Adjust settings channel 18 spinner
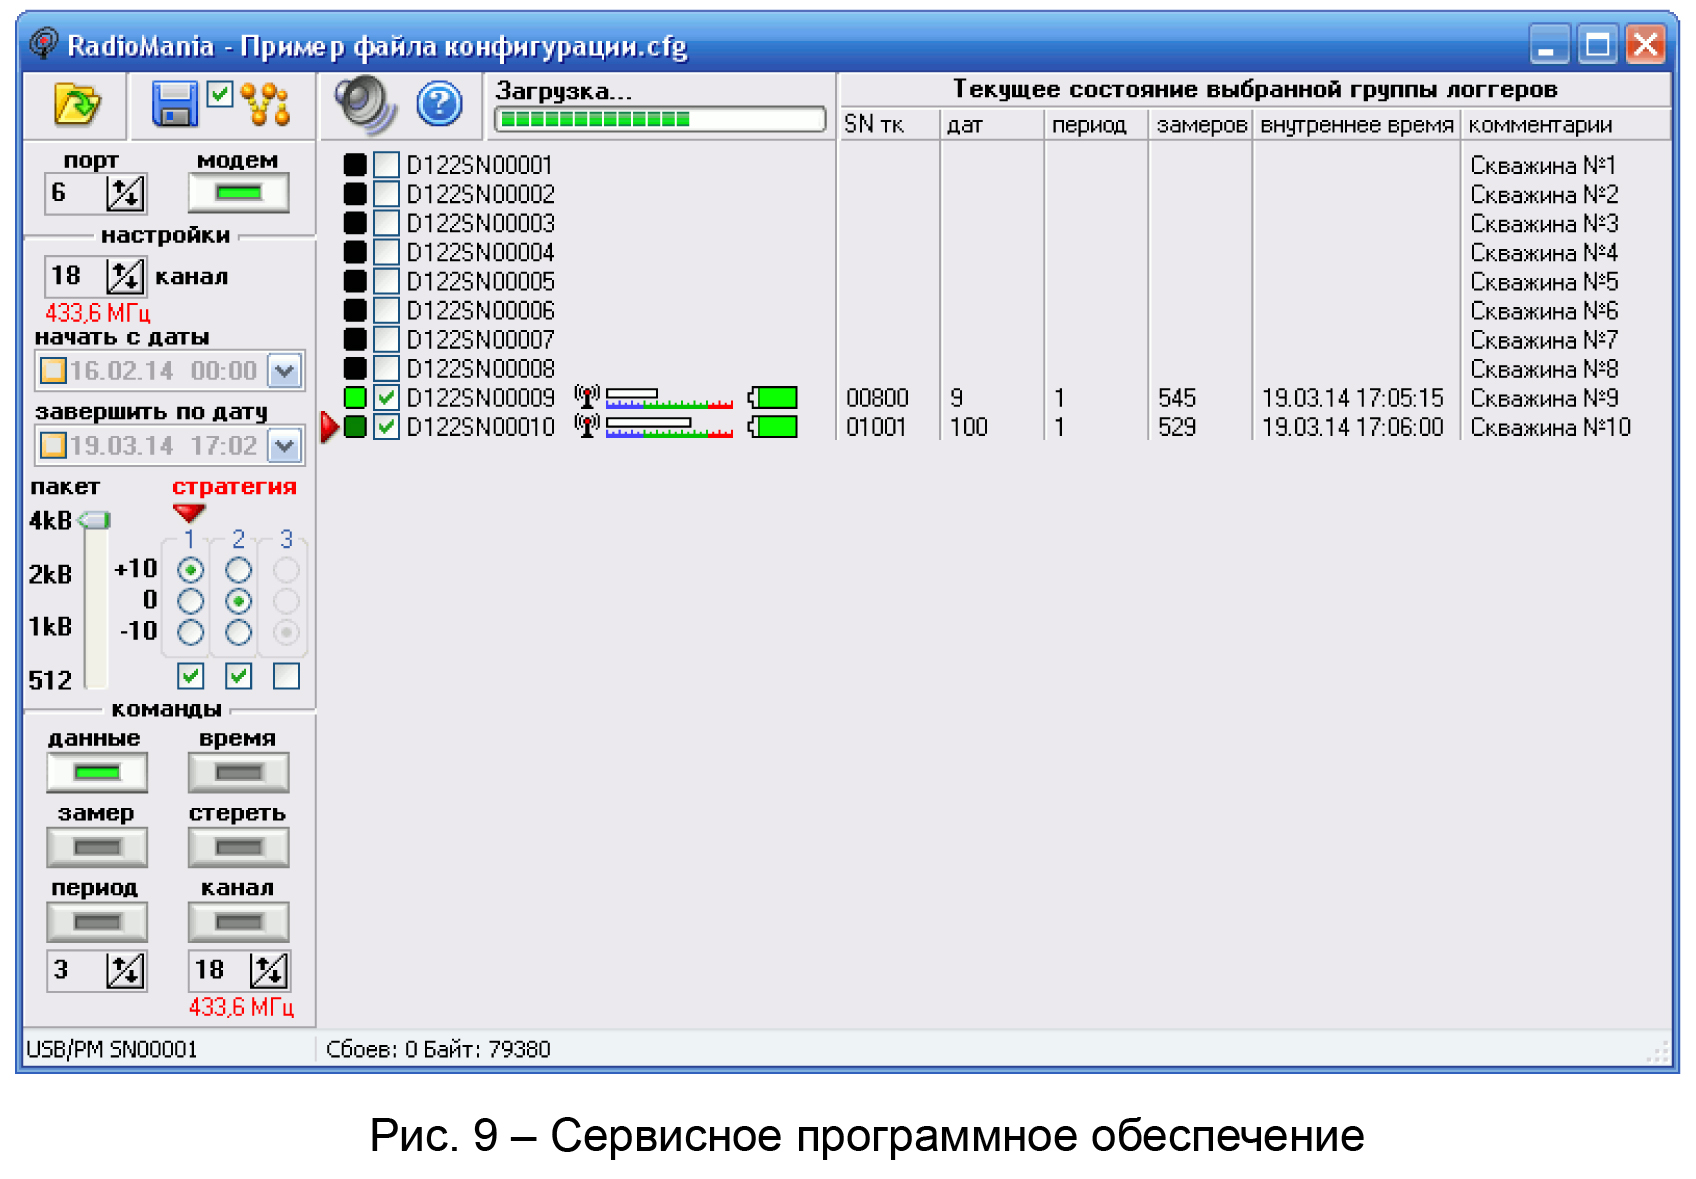The height and width of the screenshot is (1179, 1696). pyautogui.click(x=125, y=276)
